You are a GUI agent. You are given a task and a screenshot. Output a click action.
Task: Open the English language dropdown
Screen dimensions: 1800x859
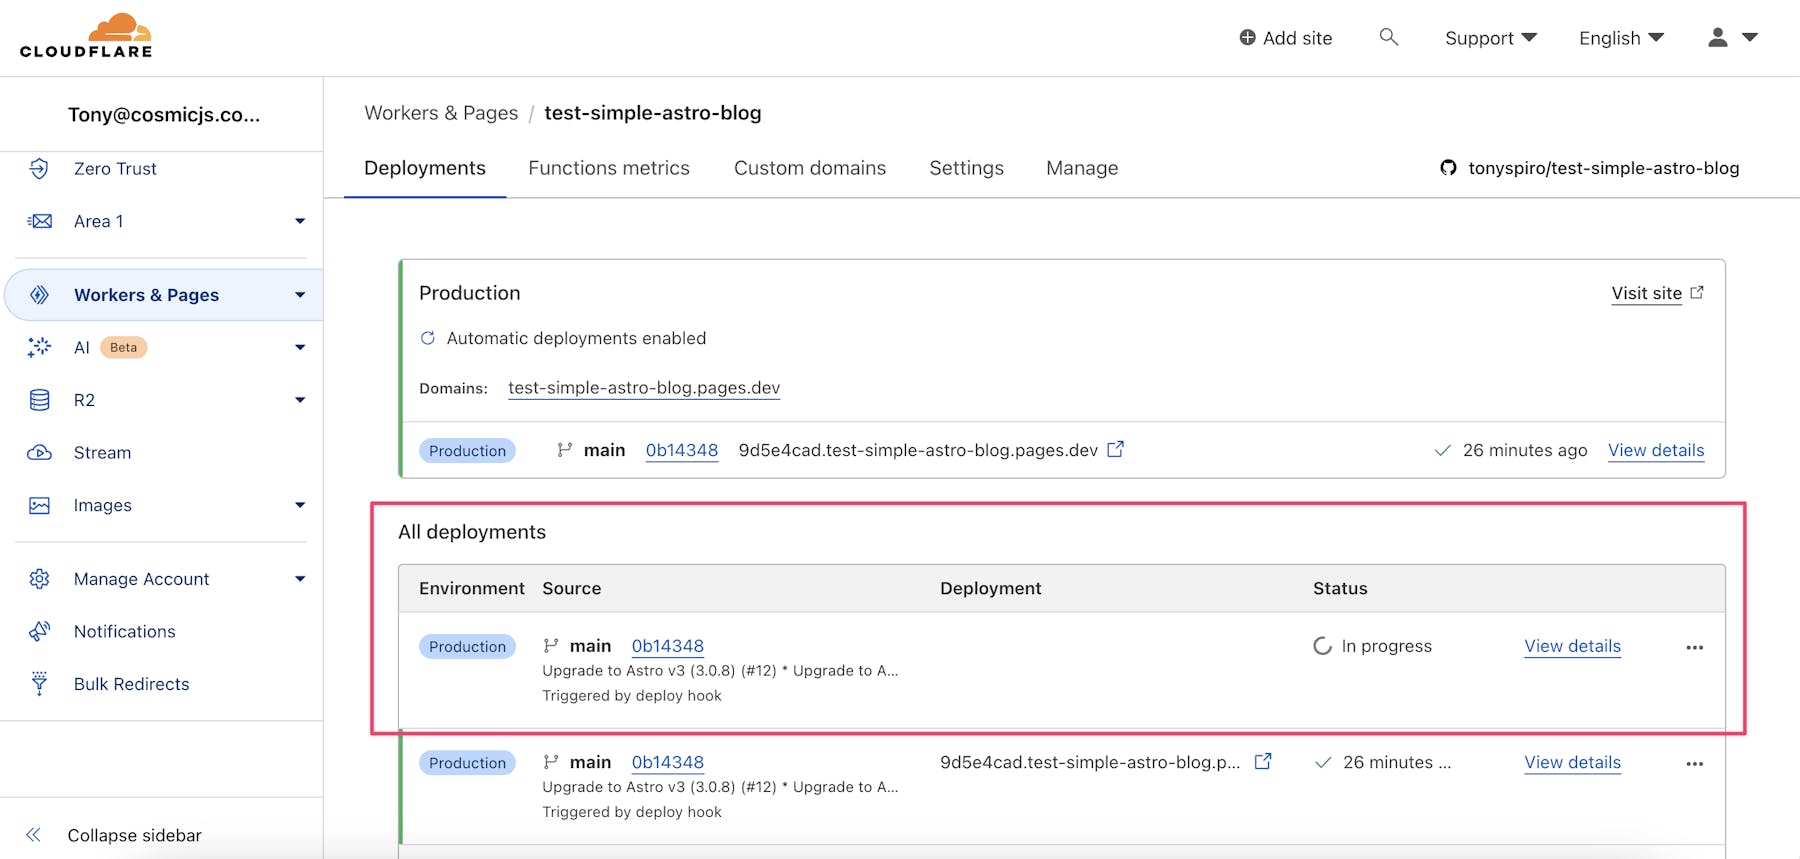point(1621,38)
